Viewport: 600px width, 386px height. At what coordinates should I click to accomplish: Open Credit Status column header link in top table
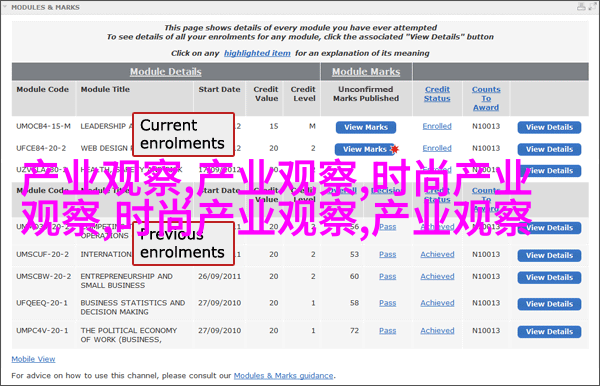pyautogui.click(x=437, y=94)
